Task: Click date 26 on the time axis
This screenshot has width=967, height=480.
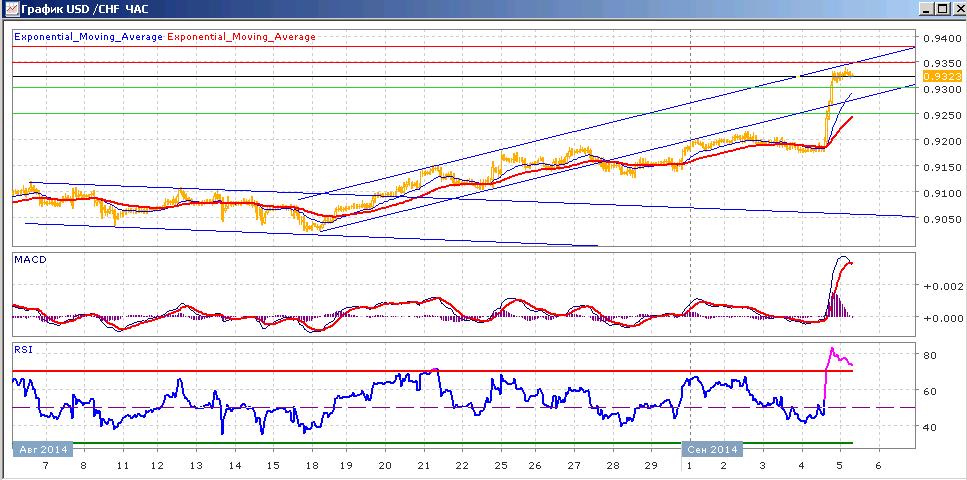Action: pos(535,465)
